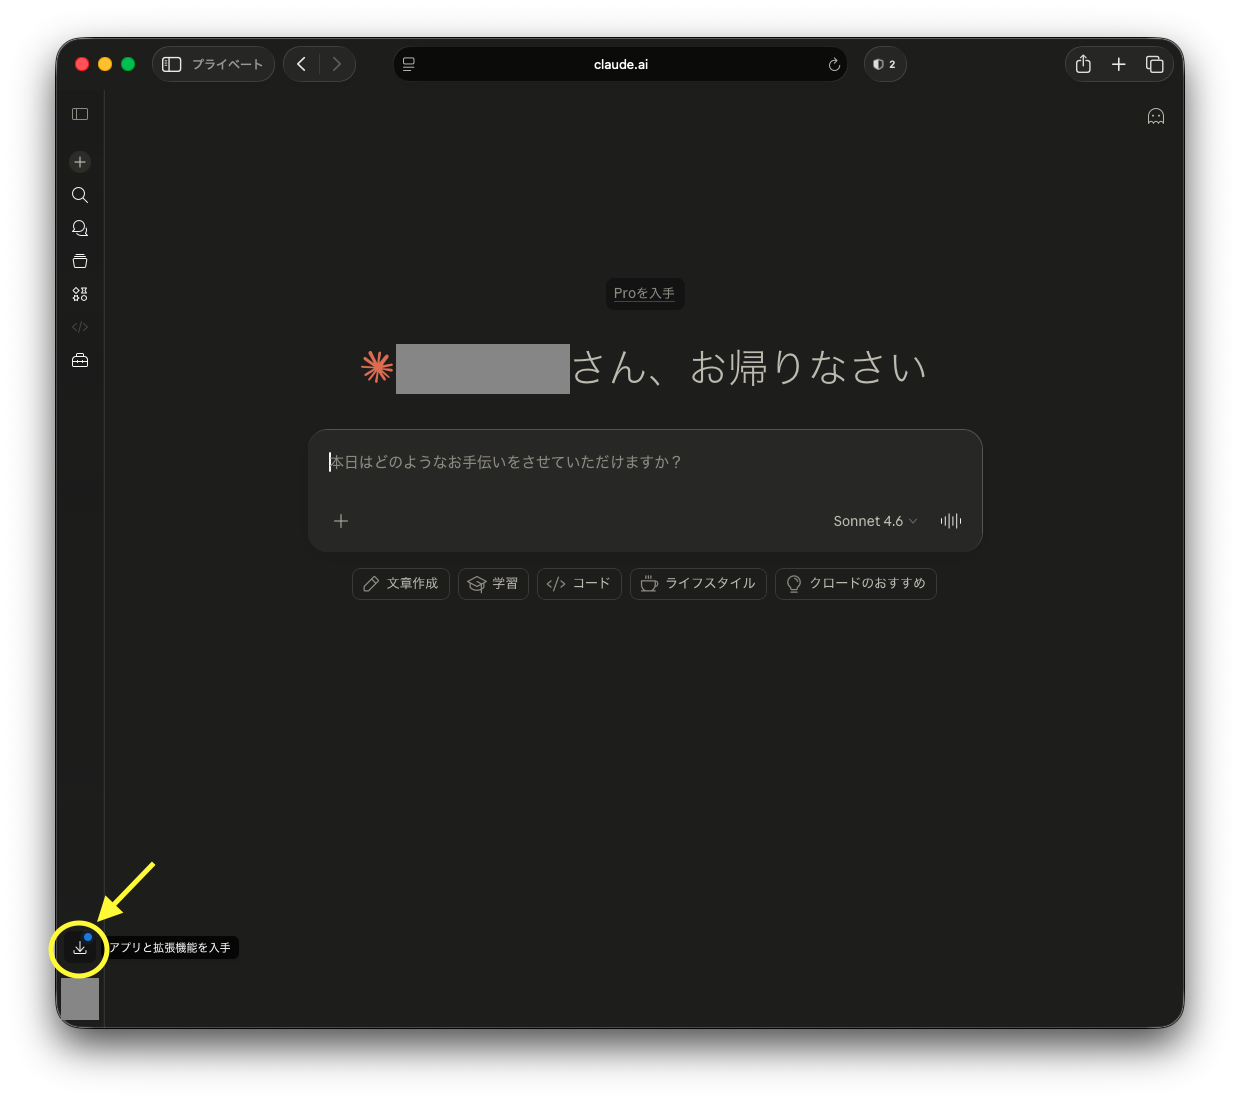Select 学習 suggestion chip
This screenshot has width=1240, height=1102.
click(x=493, y=584)
